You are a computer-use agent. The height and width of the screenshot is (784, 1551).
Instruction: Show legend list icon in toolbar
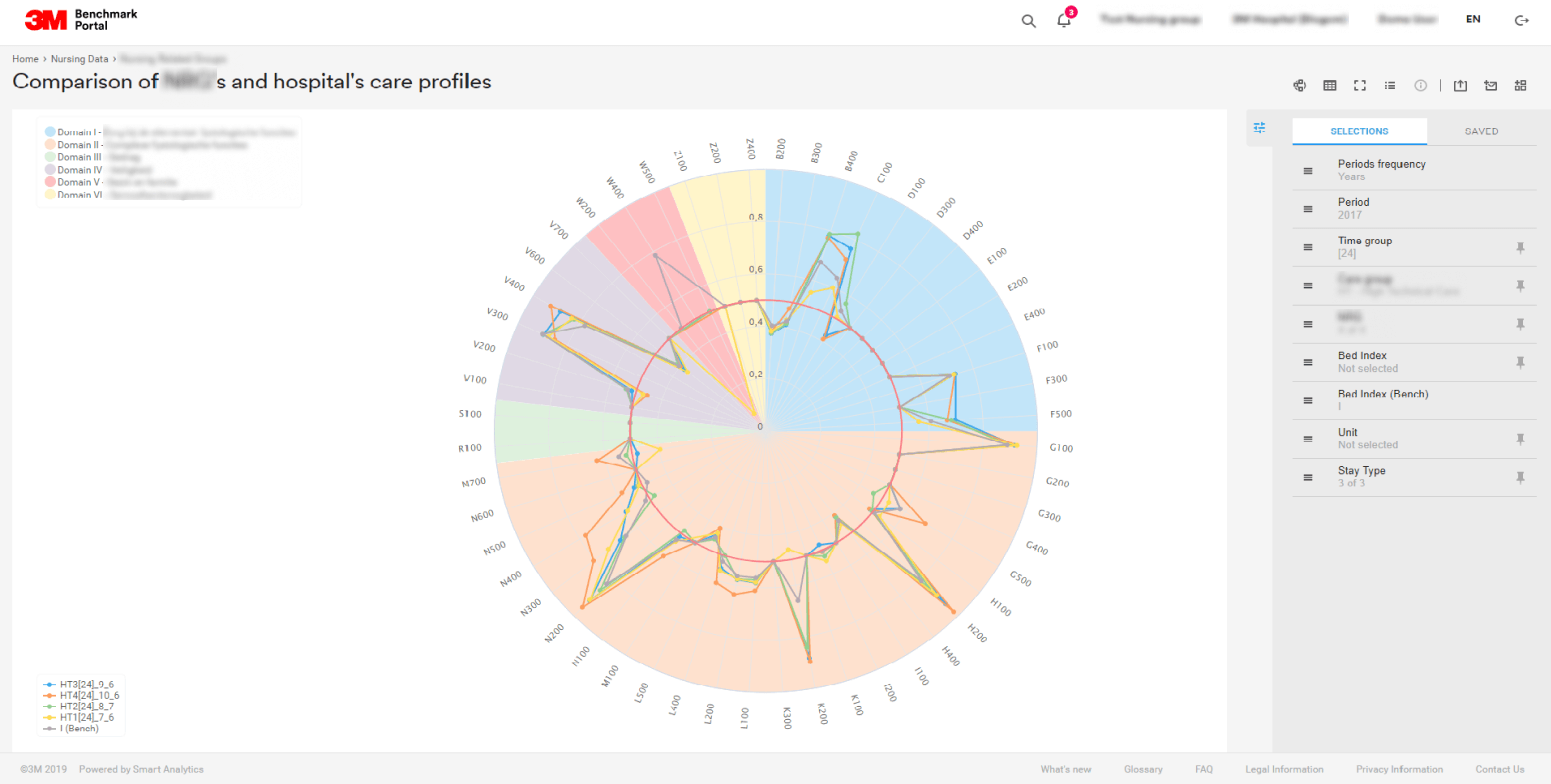pyautogui.click(x=1390, y=86)
